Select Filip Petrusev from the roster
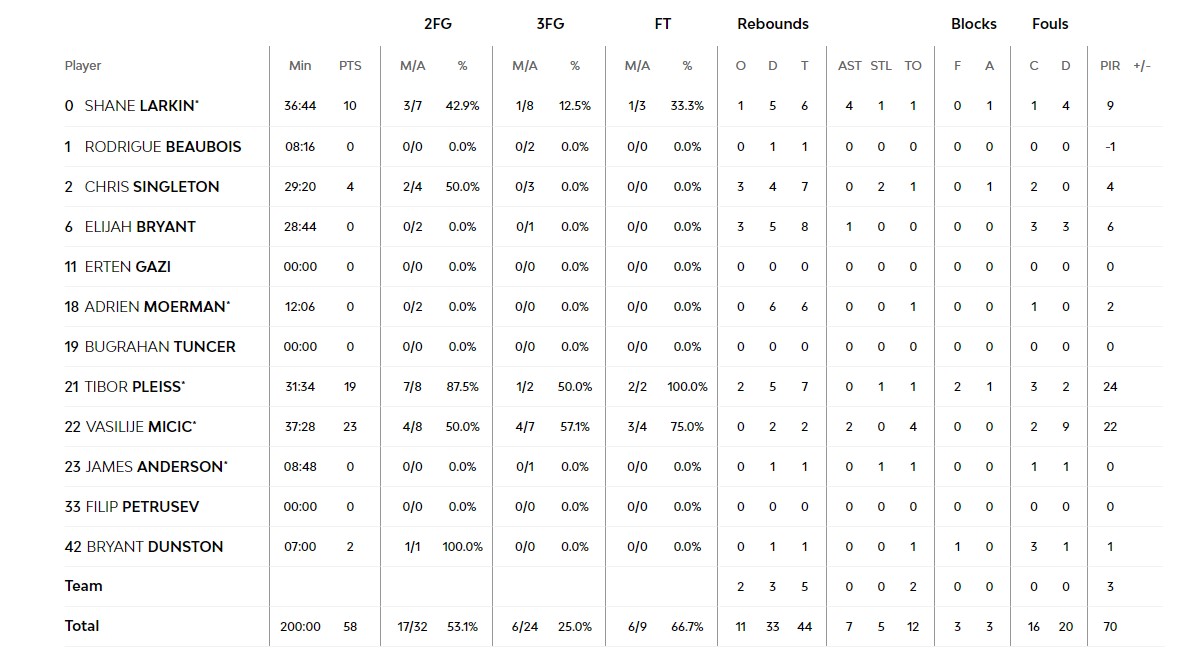The height and width of the screenshot is (660, 1178). coord(141,507)
